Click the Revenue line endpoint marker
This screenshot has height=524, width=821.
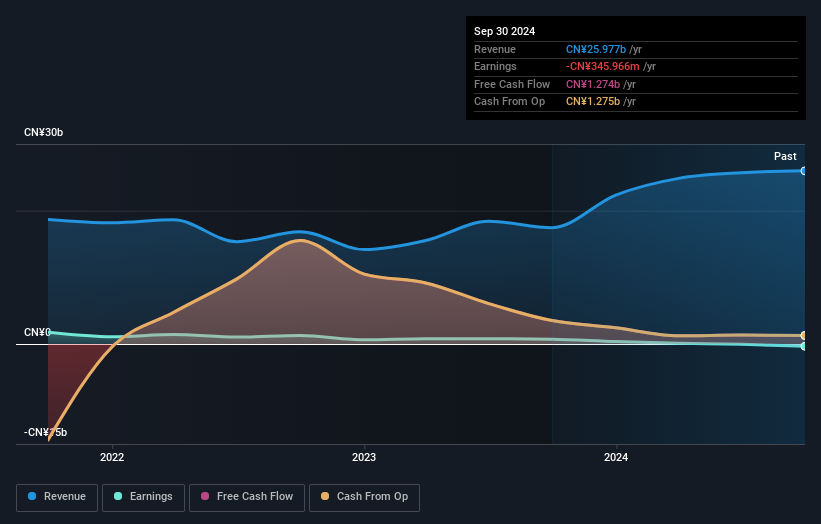pyautogui.click(x=804, y=171)
